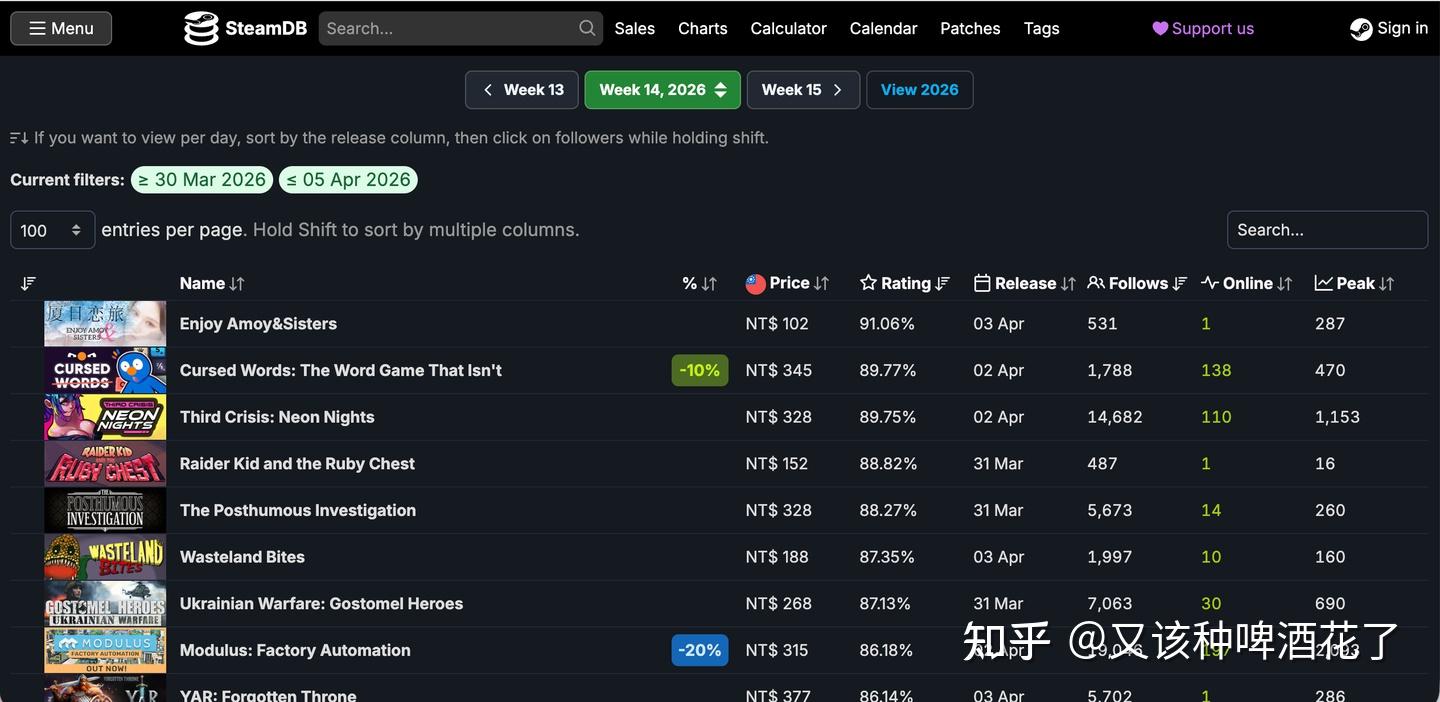Image resolution: width=1440 pixels, height=702 pixels.
Task: Select price NT$ 102 cell
Action: [x=777, y=324]
